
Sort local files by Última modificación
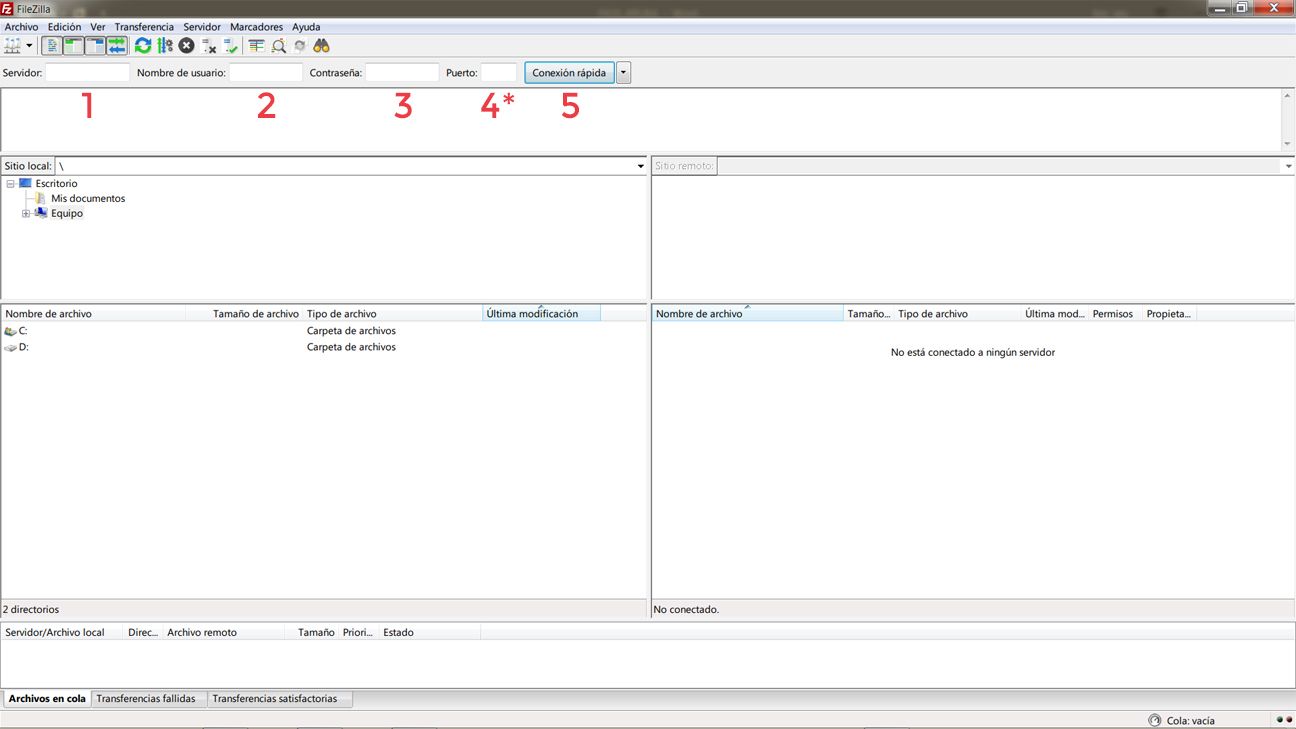[x=542, y=314]
